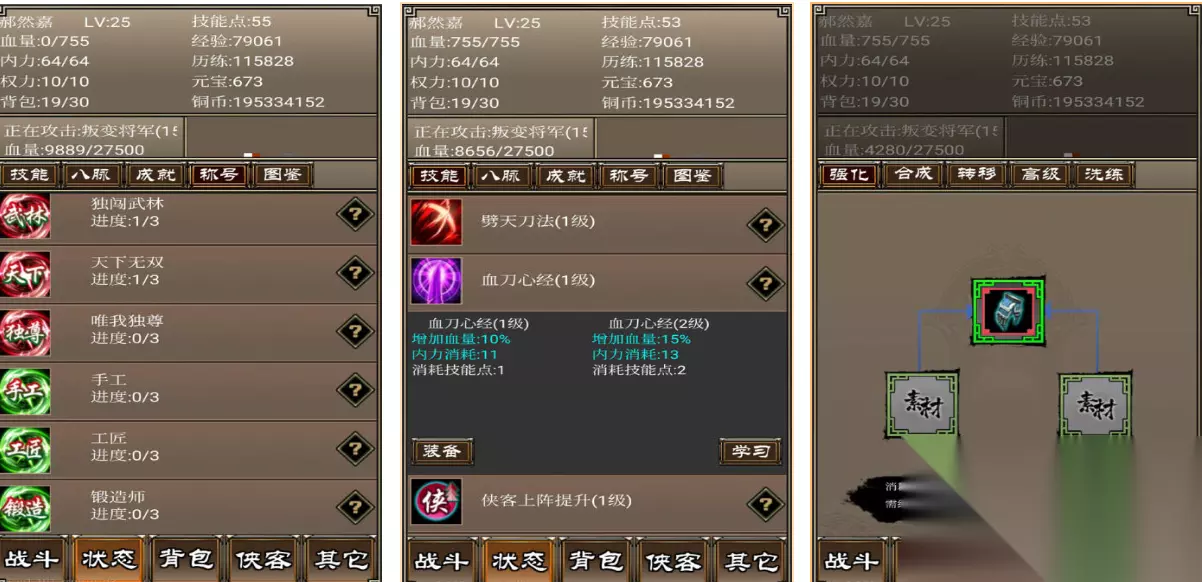1202x582 pixels.
Task: Click the 装备 button
Action: tap(442, 451)
